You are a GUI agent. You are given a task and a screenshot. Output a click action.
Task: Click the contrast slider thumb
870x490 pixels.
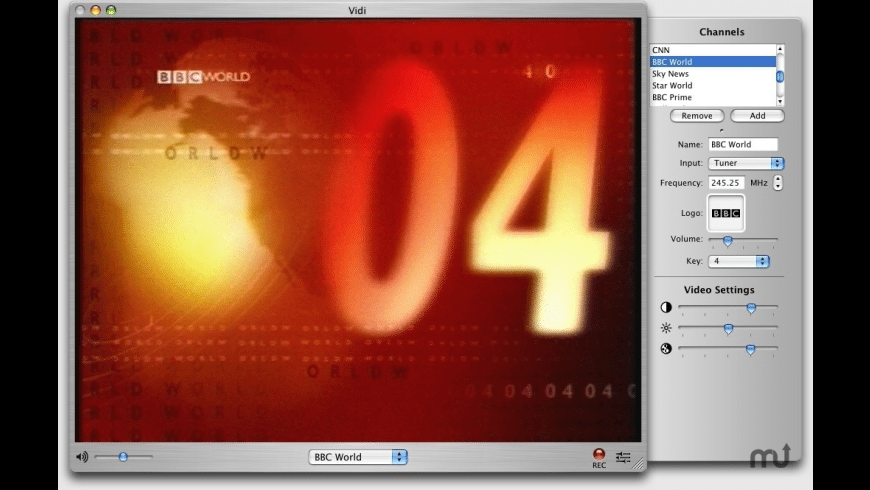pyautogui.click(x=751, y=308)
